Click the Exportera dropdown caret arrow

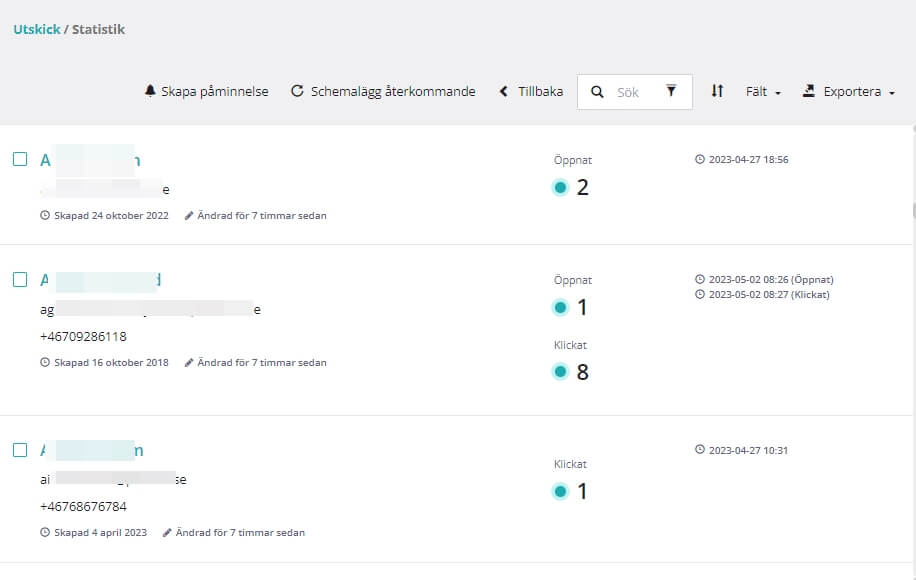[891, 93]
